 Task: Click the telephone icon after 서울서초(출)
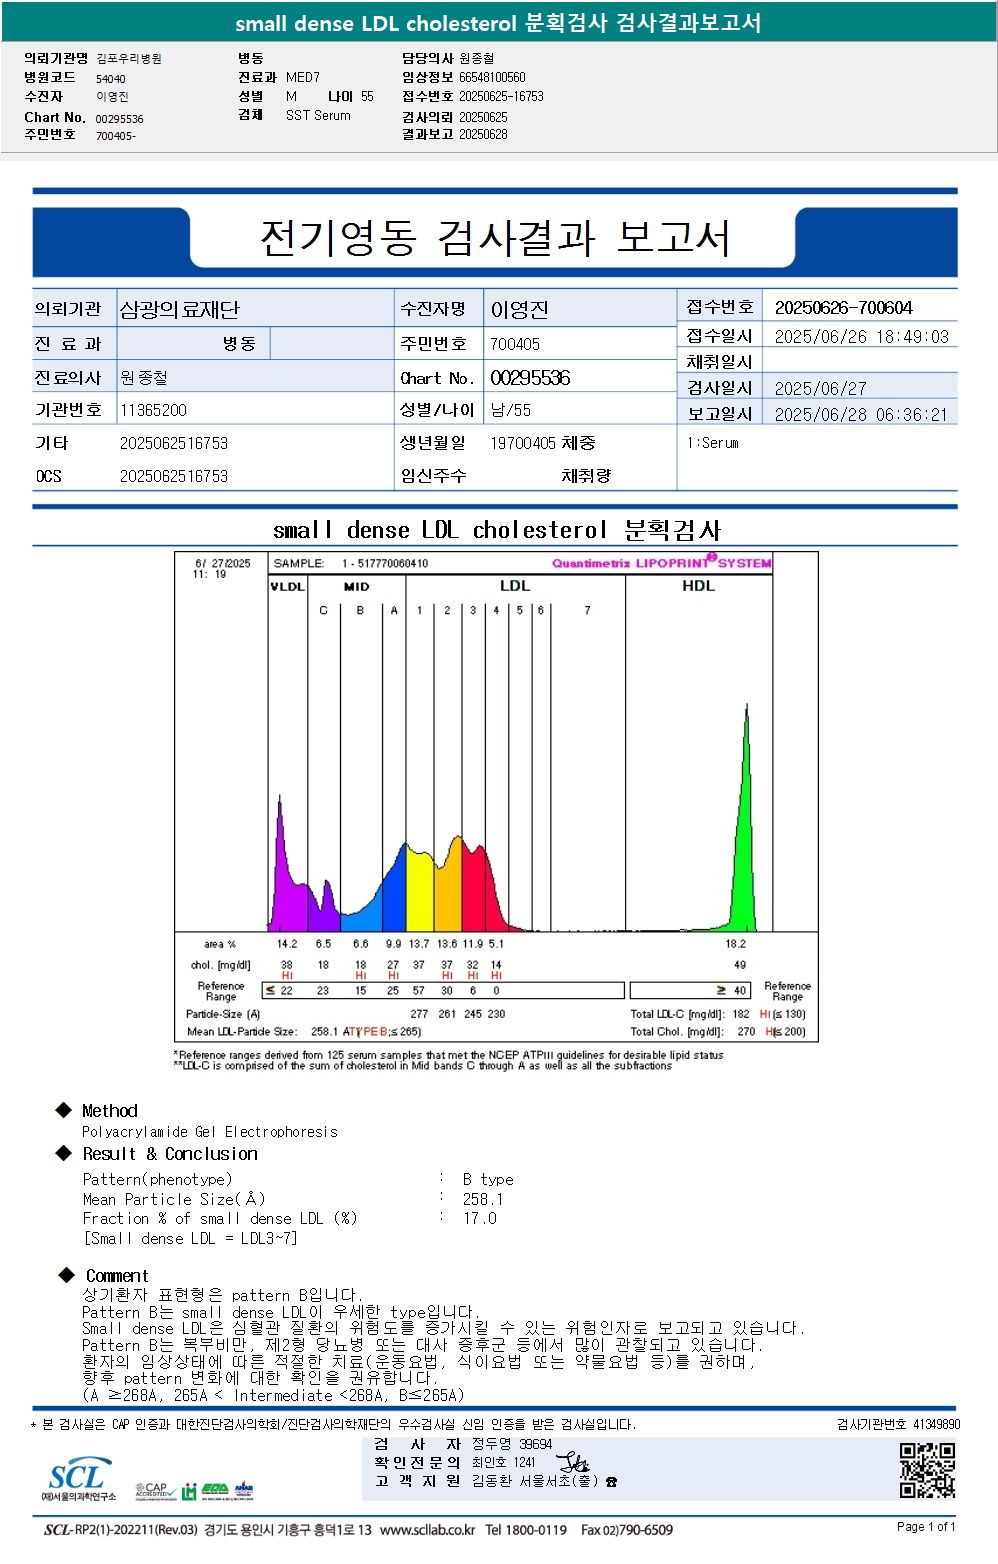click(612, 1482)
